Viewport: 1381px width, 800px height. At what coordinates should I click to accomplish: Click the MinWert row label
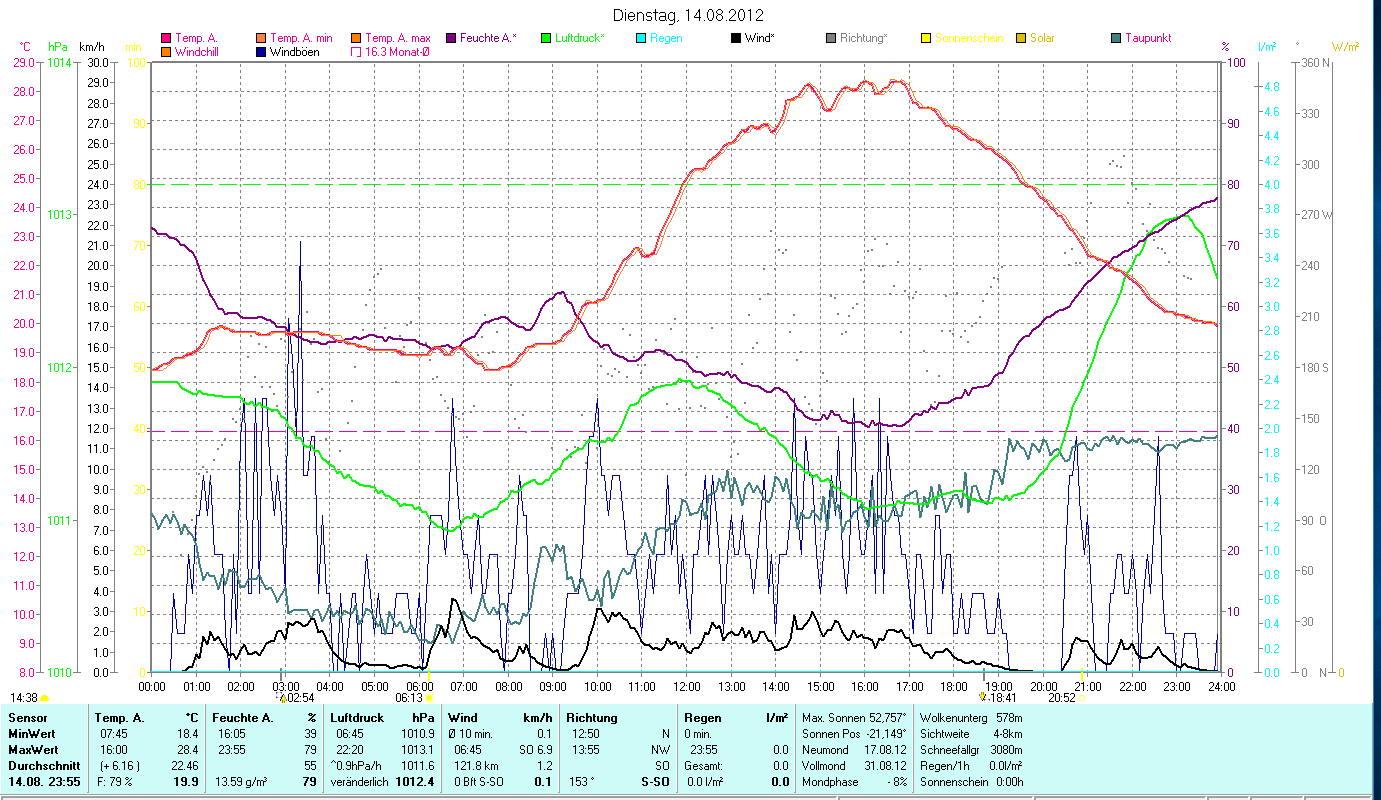coord(31,734)
